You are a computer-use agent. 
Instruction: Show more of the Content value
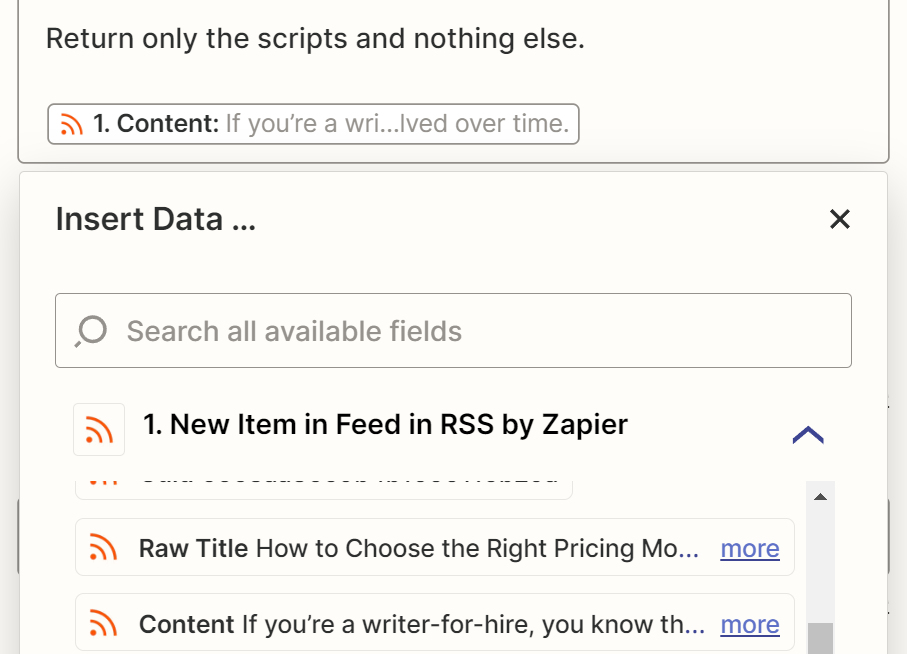[749, 624]
